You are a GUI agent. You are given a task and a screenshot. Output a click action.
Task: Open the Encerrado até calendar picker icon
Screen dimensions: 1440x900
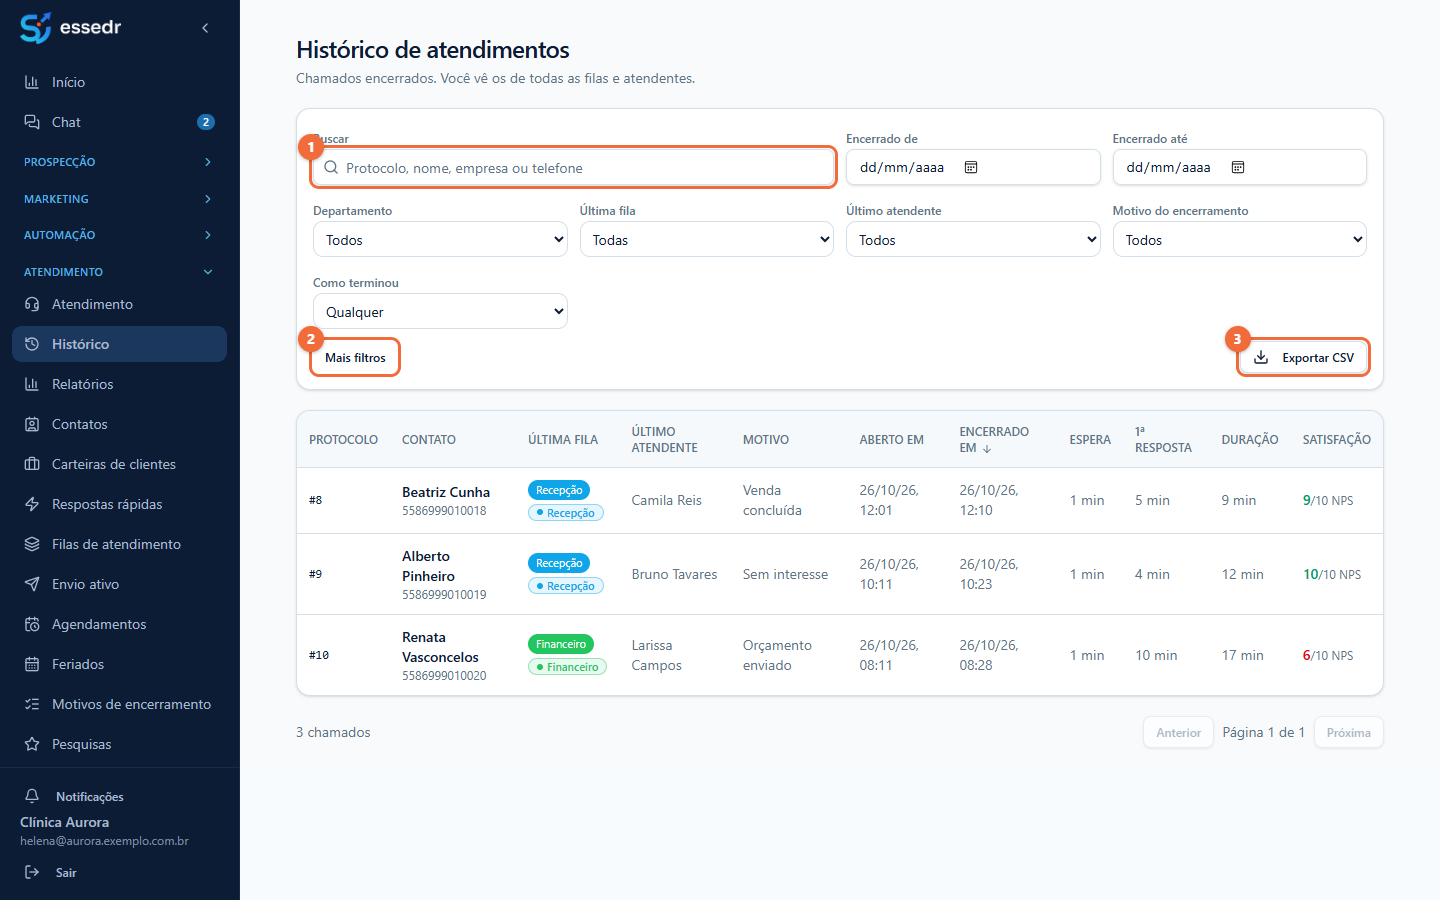1238,167
